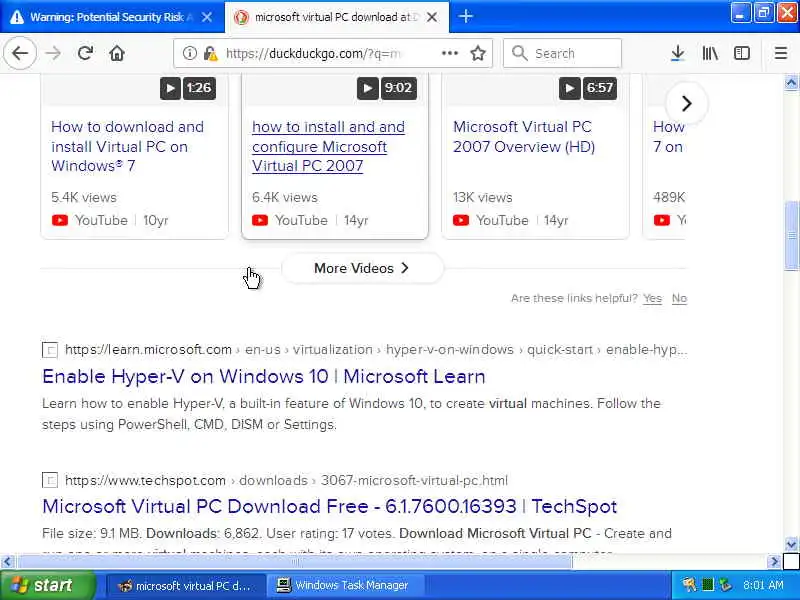Toggle the sidebar view
This screenshot has height=600, width=800.
coord(742,53)
